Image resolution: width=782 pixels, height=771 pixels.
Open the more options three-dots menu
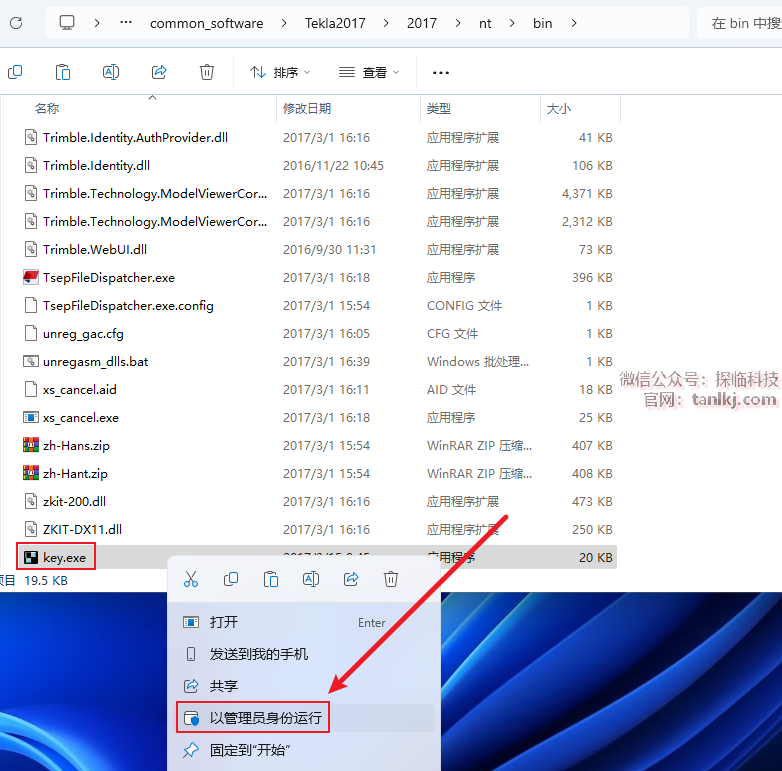(440, 72)
